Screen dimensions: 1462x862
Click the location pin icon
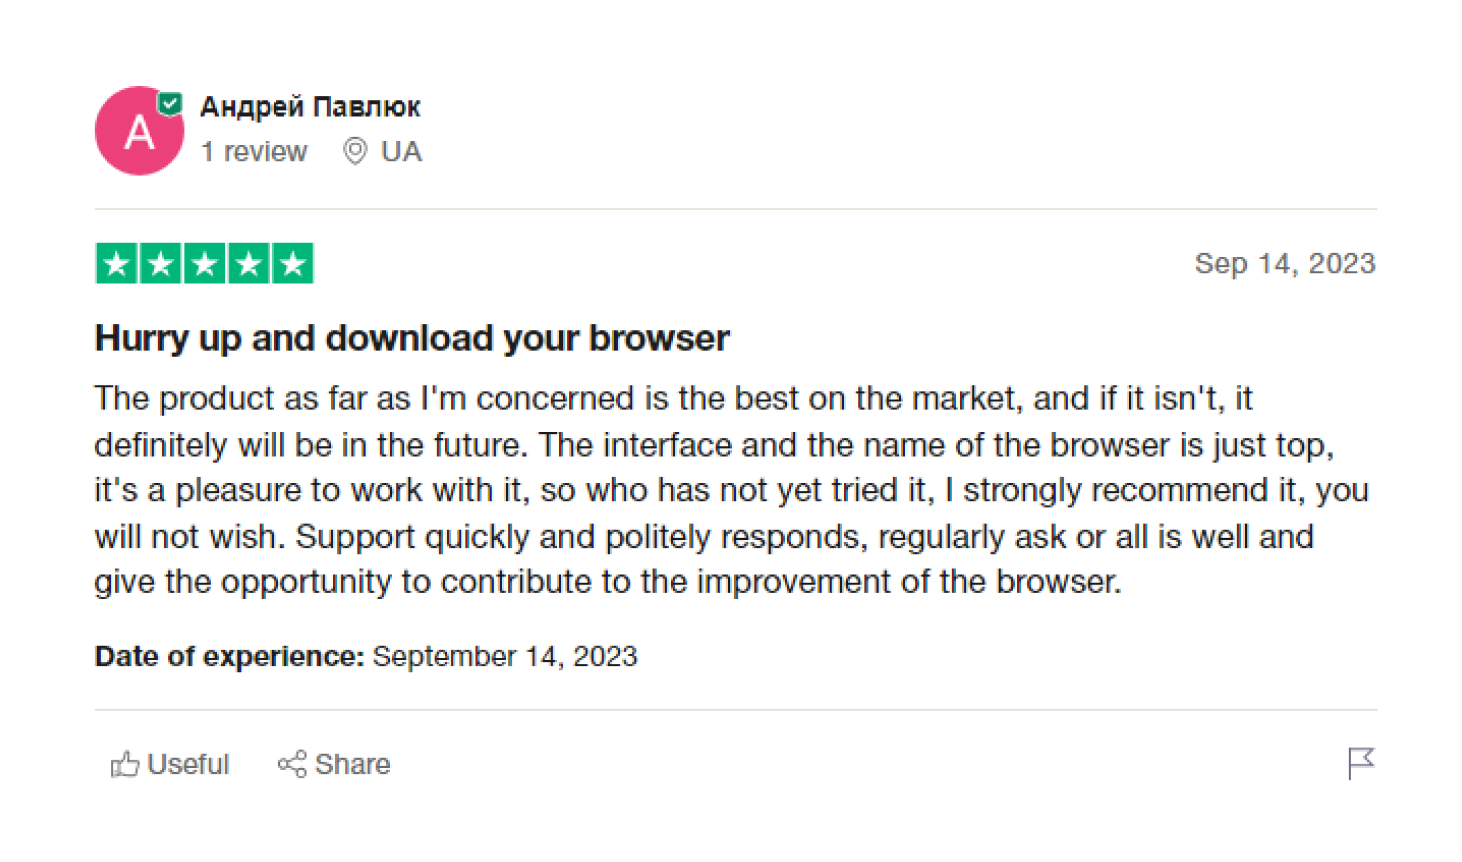click(x=355, y=151)
